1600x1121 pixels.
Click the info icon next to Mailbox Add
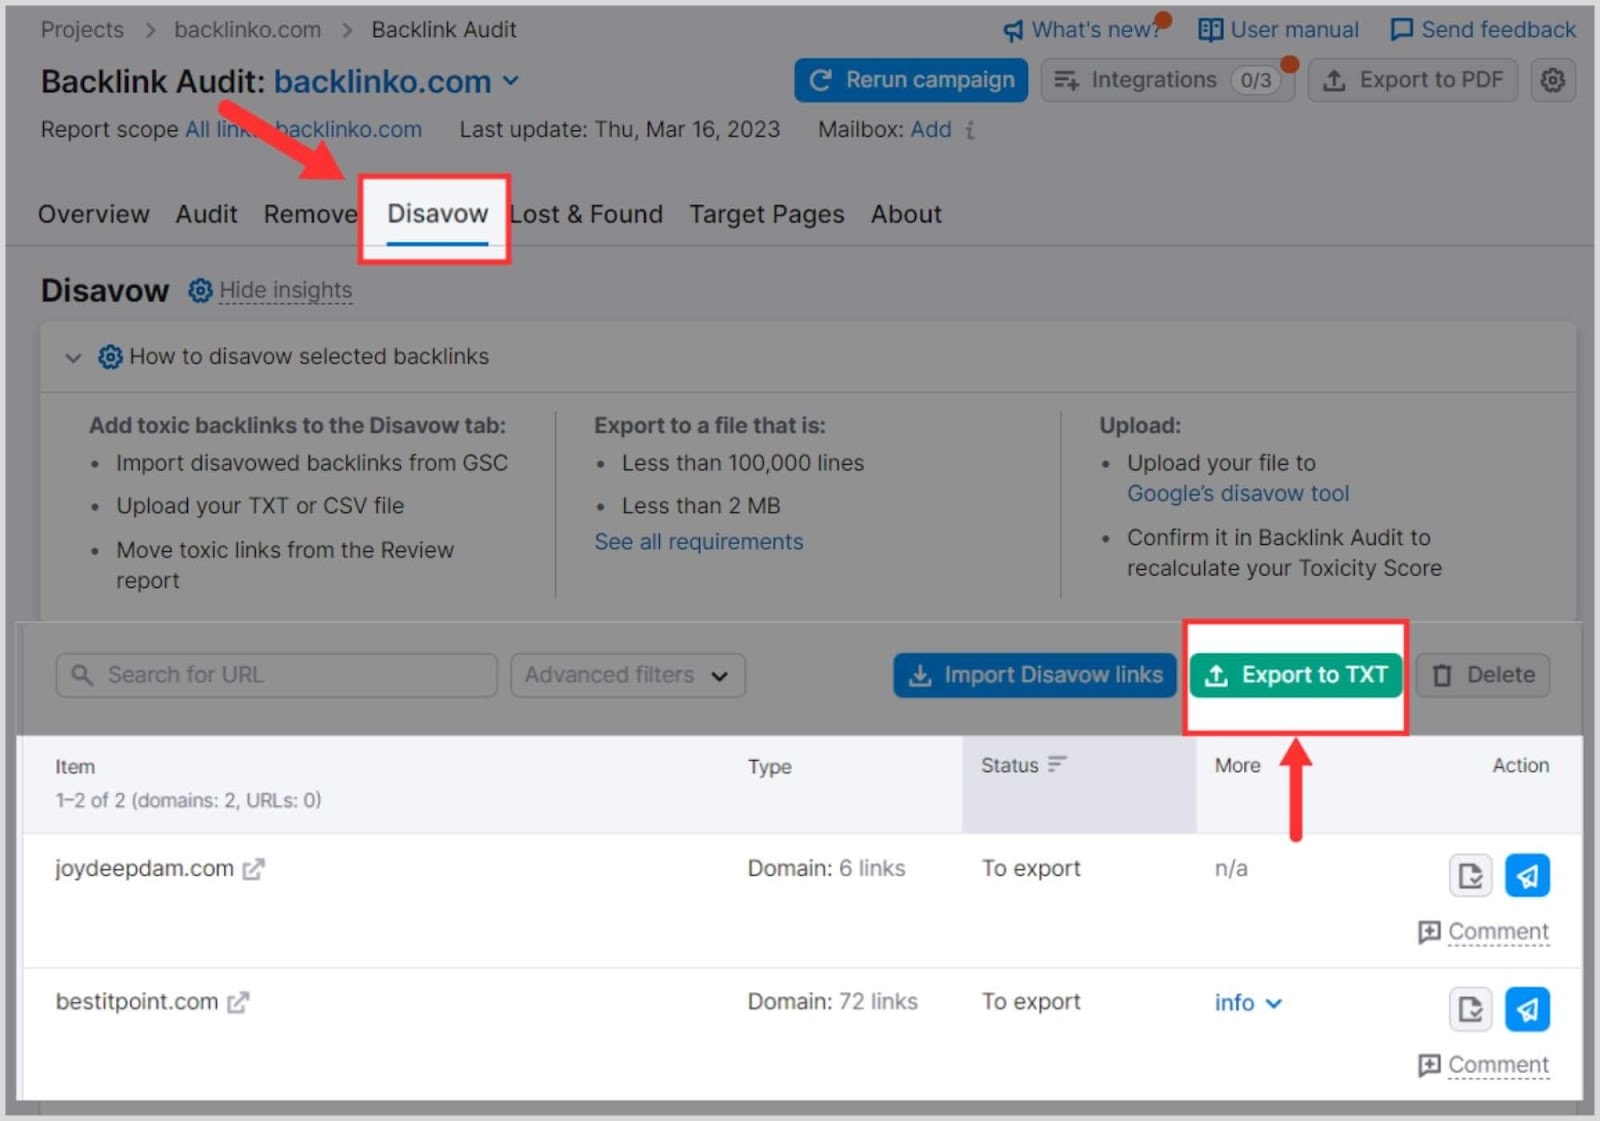pos(968,130)
